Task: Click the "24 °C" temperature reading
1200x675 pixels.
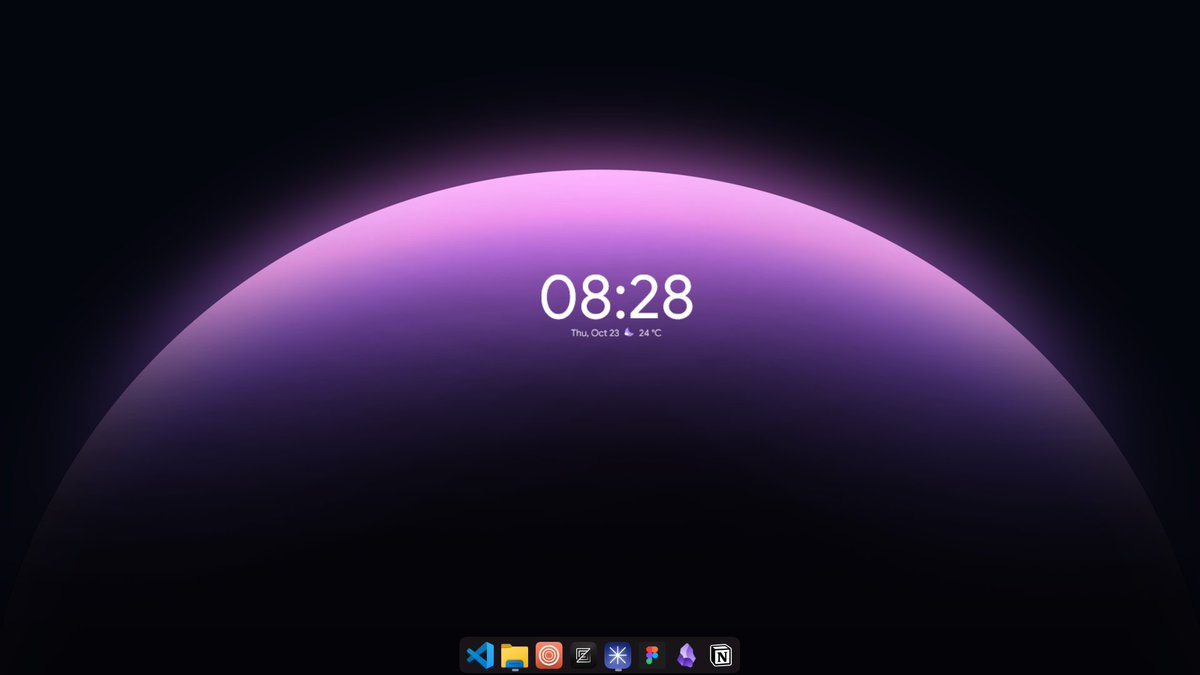Action: [650, 333]
